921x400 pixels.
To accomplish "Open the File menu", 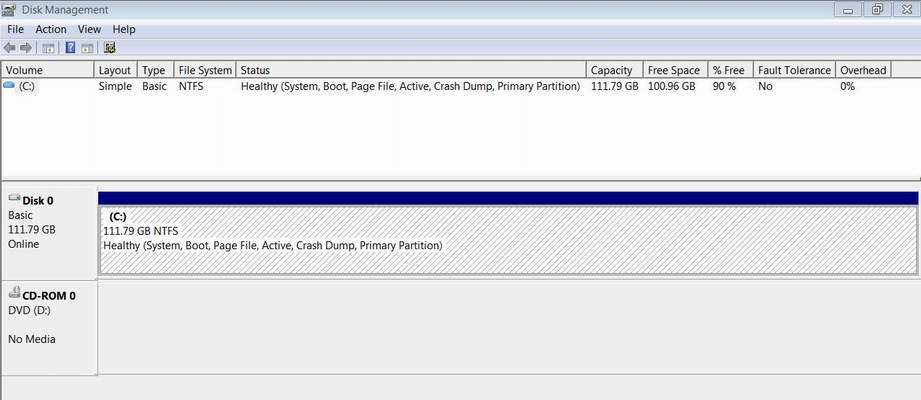I will coord(15,29).
